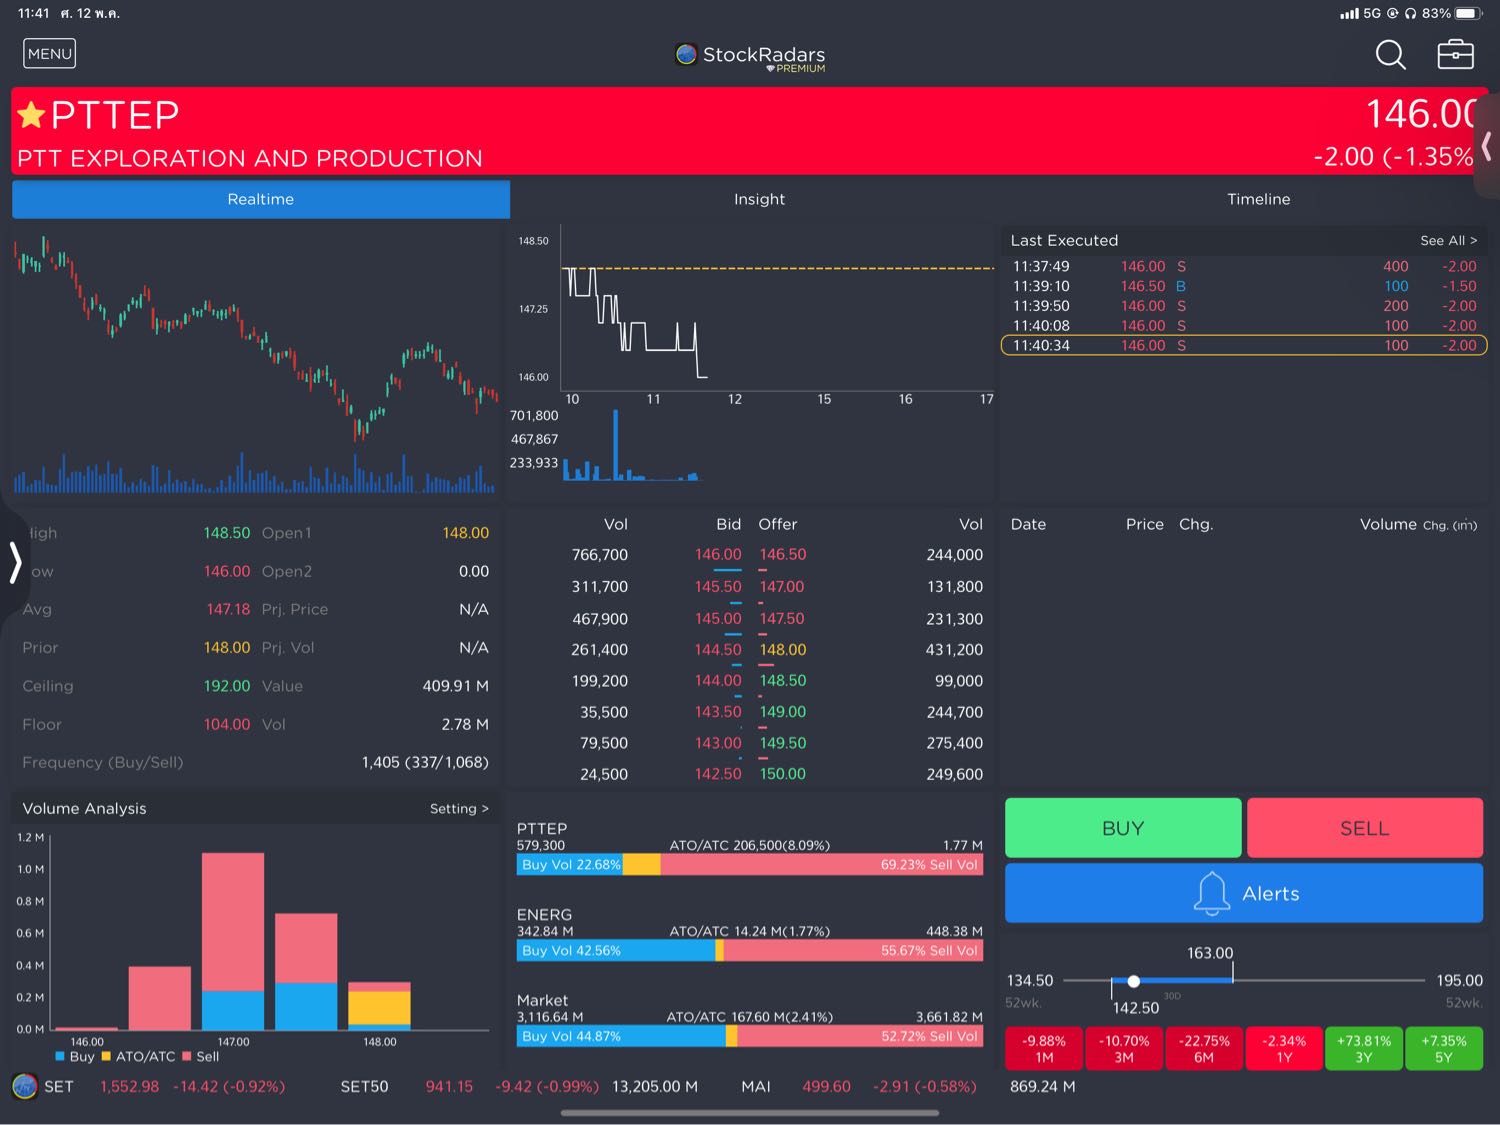This screenshot has width=1500, height=1125.
Task: Tap the PTTEP buy/sell volume bar
Action: point(750,865)
